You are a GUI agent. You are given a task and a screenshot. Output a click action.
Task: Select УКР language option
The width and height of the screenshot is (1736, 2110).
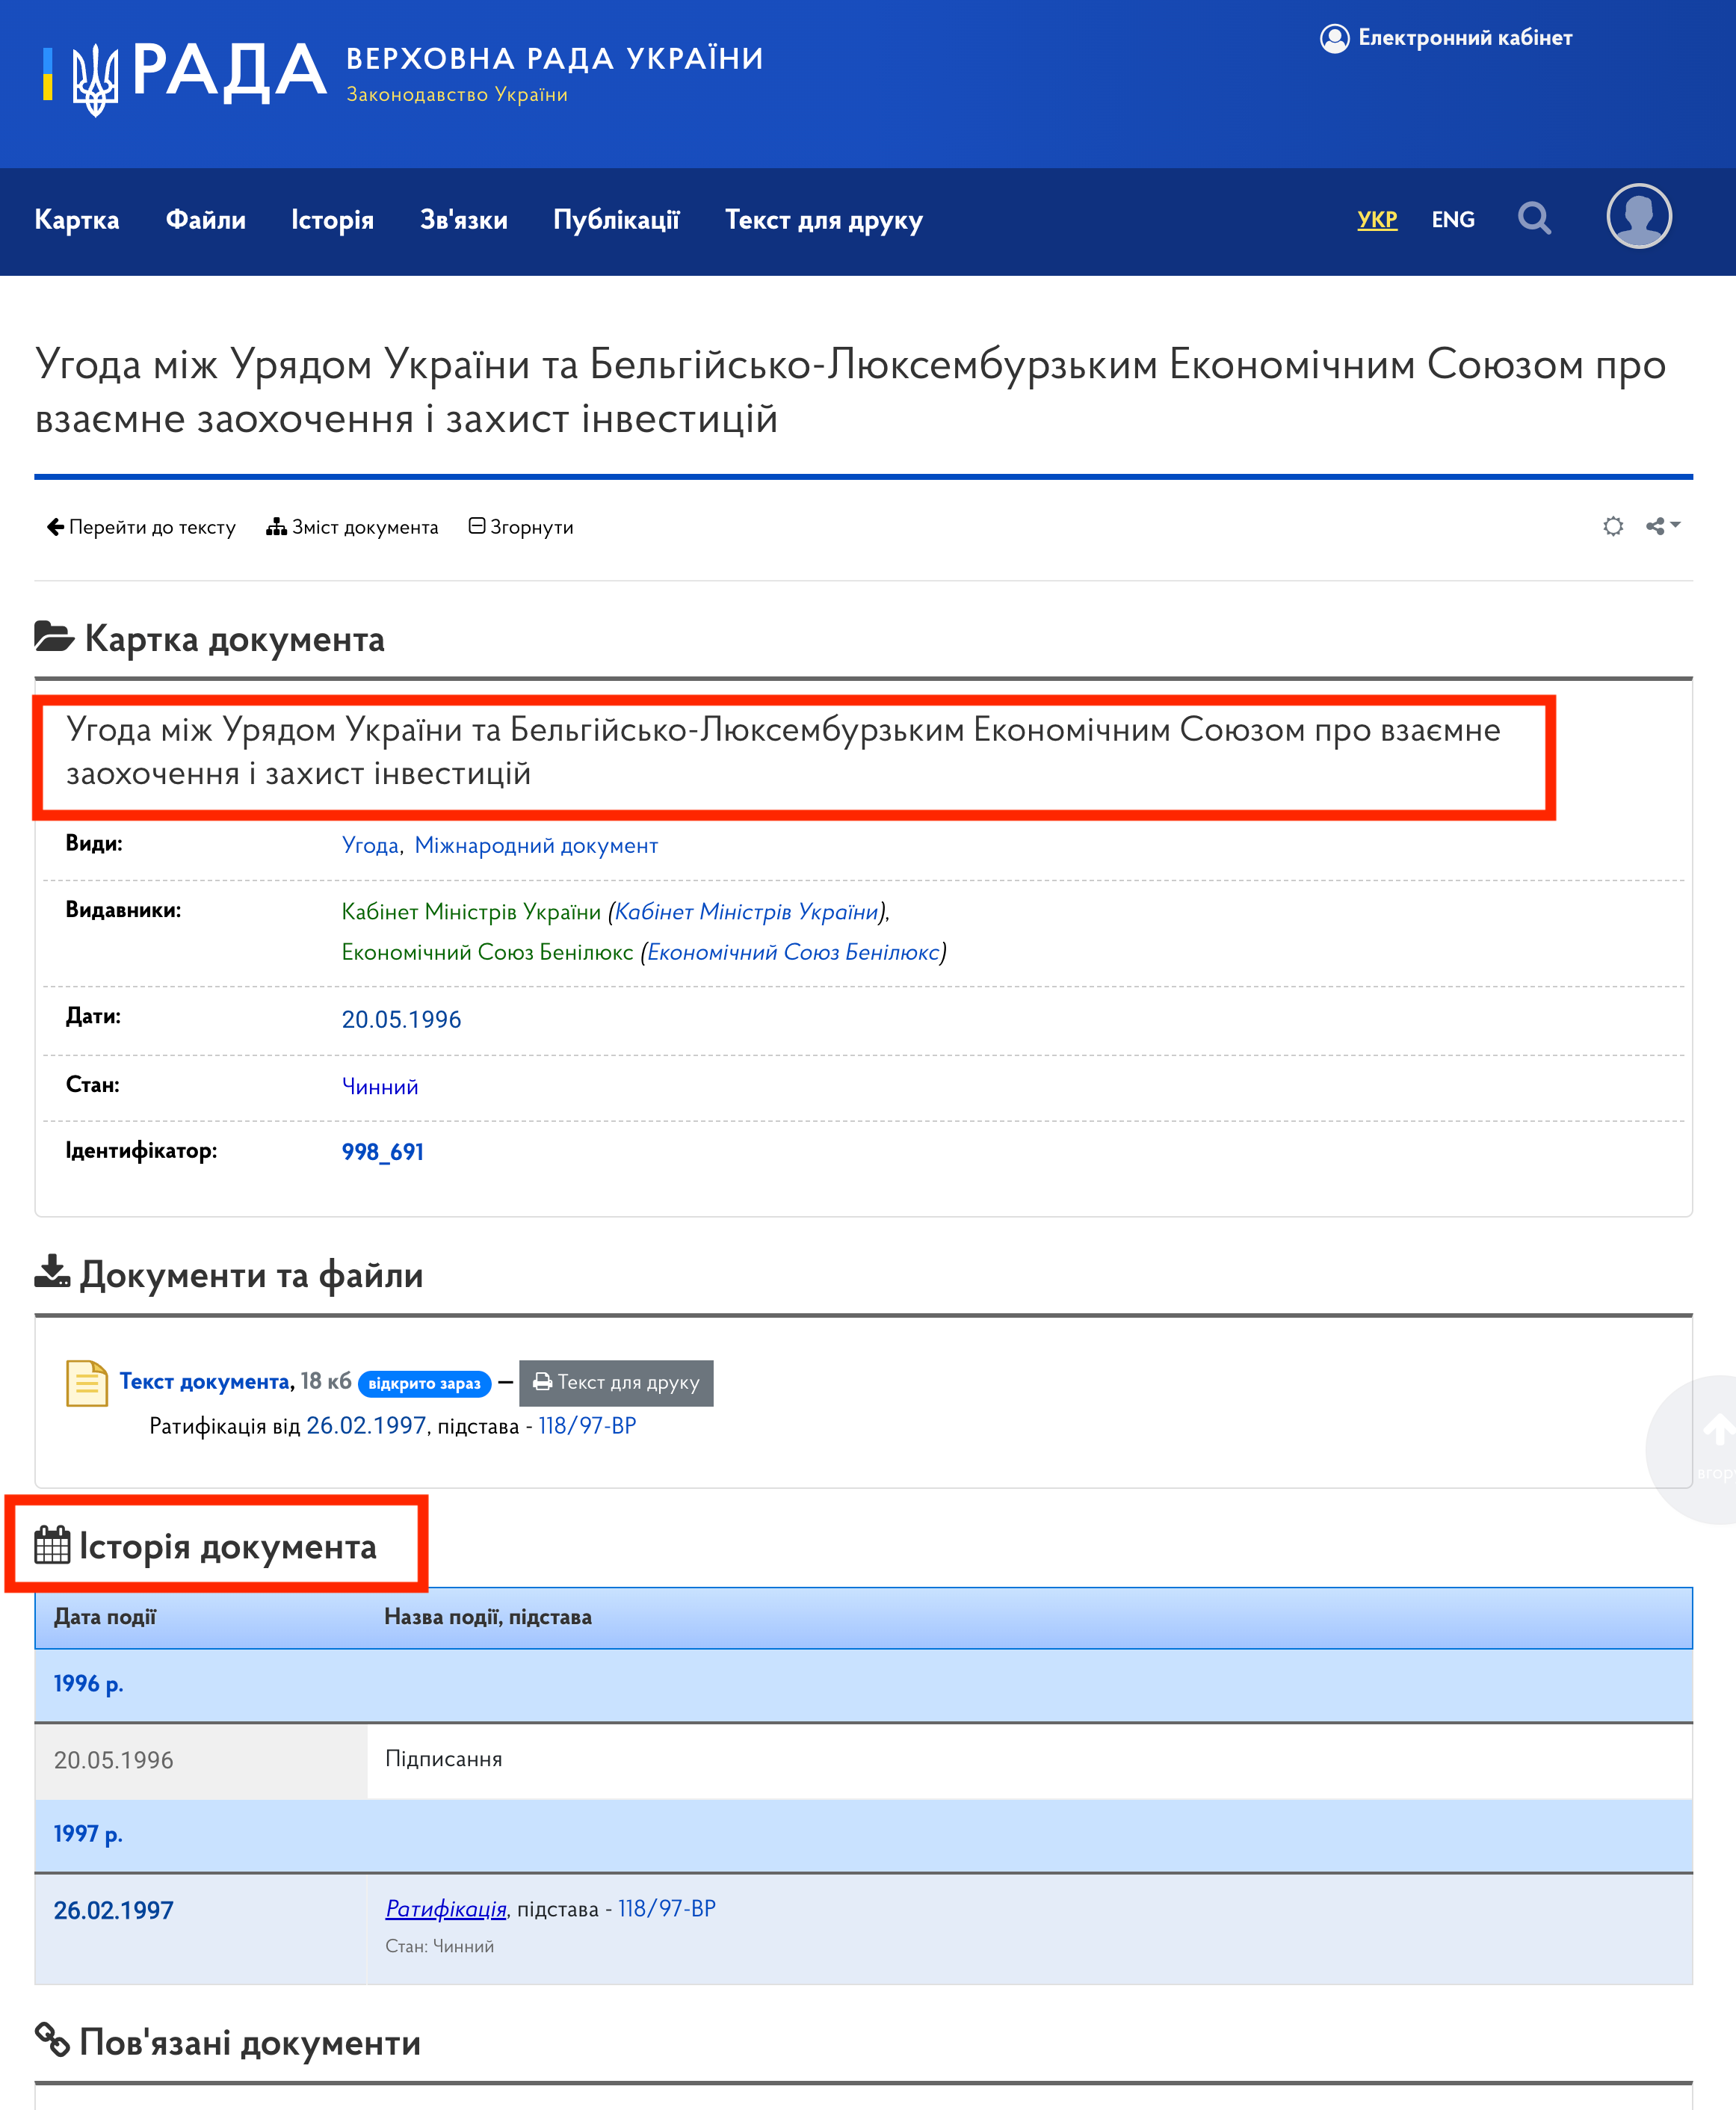tap(1376, 219)
